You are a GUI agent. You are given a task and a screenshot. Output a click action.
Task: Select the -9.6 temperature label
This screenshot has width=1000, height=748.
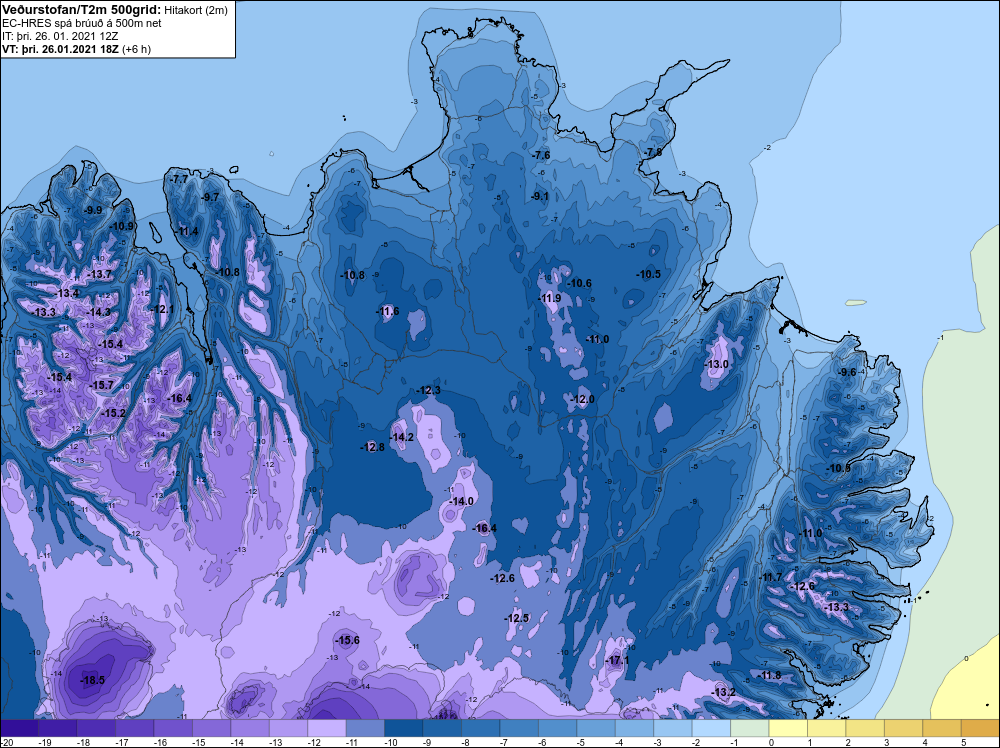click(846, 372)
